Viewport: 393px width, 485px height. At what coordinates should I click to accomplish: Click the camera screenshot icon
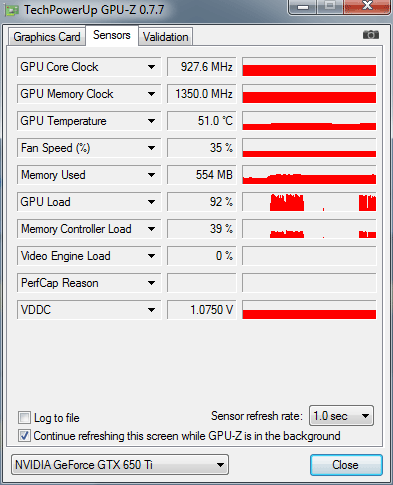point(371,35)
